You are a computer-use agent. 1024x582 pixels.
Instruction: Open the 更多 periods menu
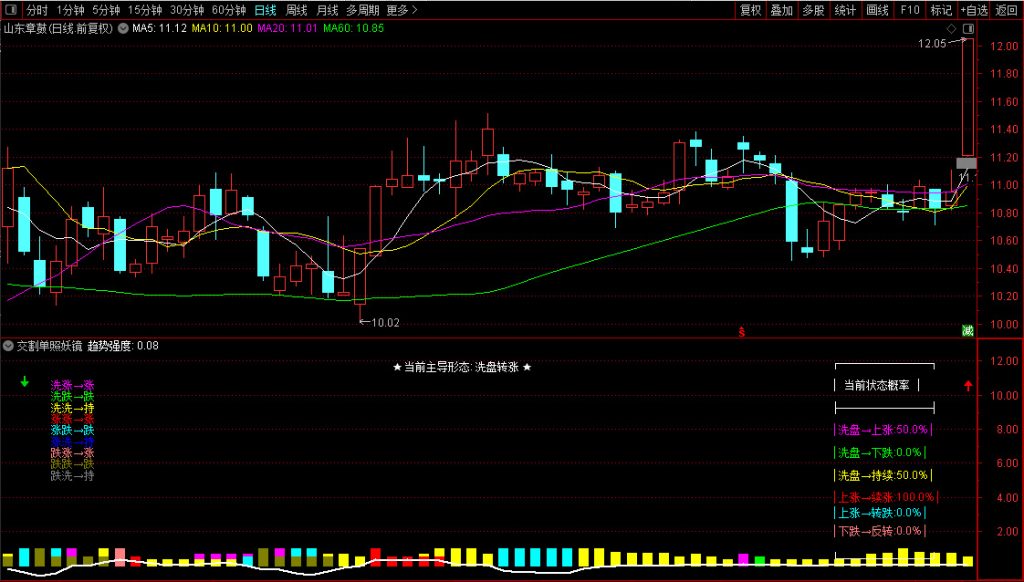click(401, 10)
